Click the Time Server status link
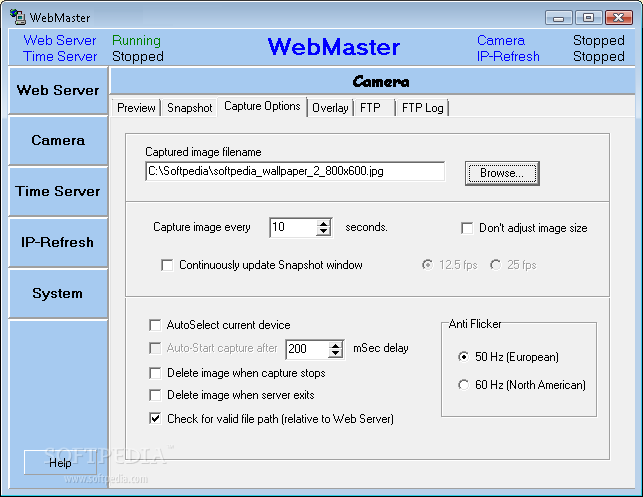 pos(60,56)
